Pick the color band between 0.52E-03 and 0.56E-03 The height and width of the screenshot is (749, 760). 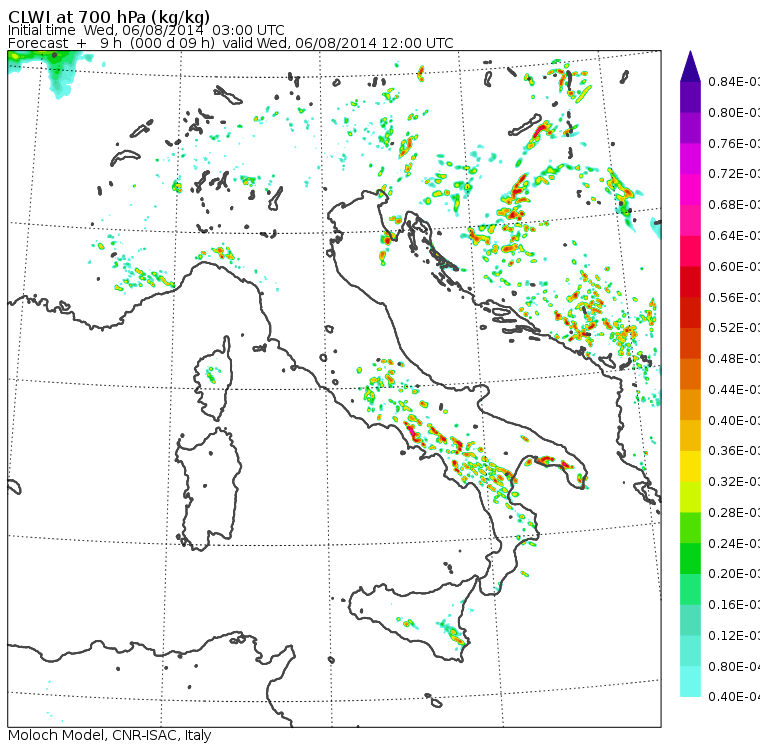pyautogui.click(x=690, y=313)
